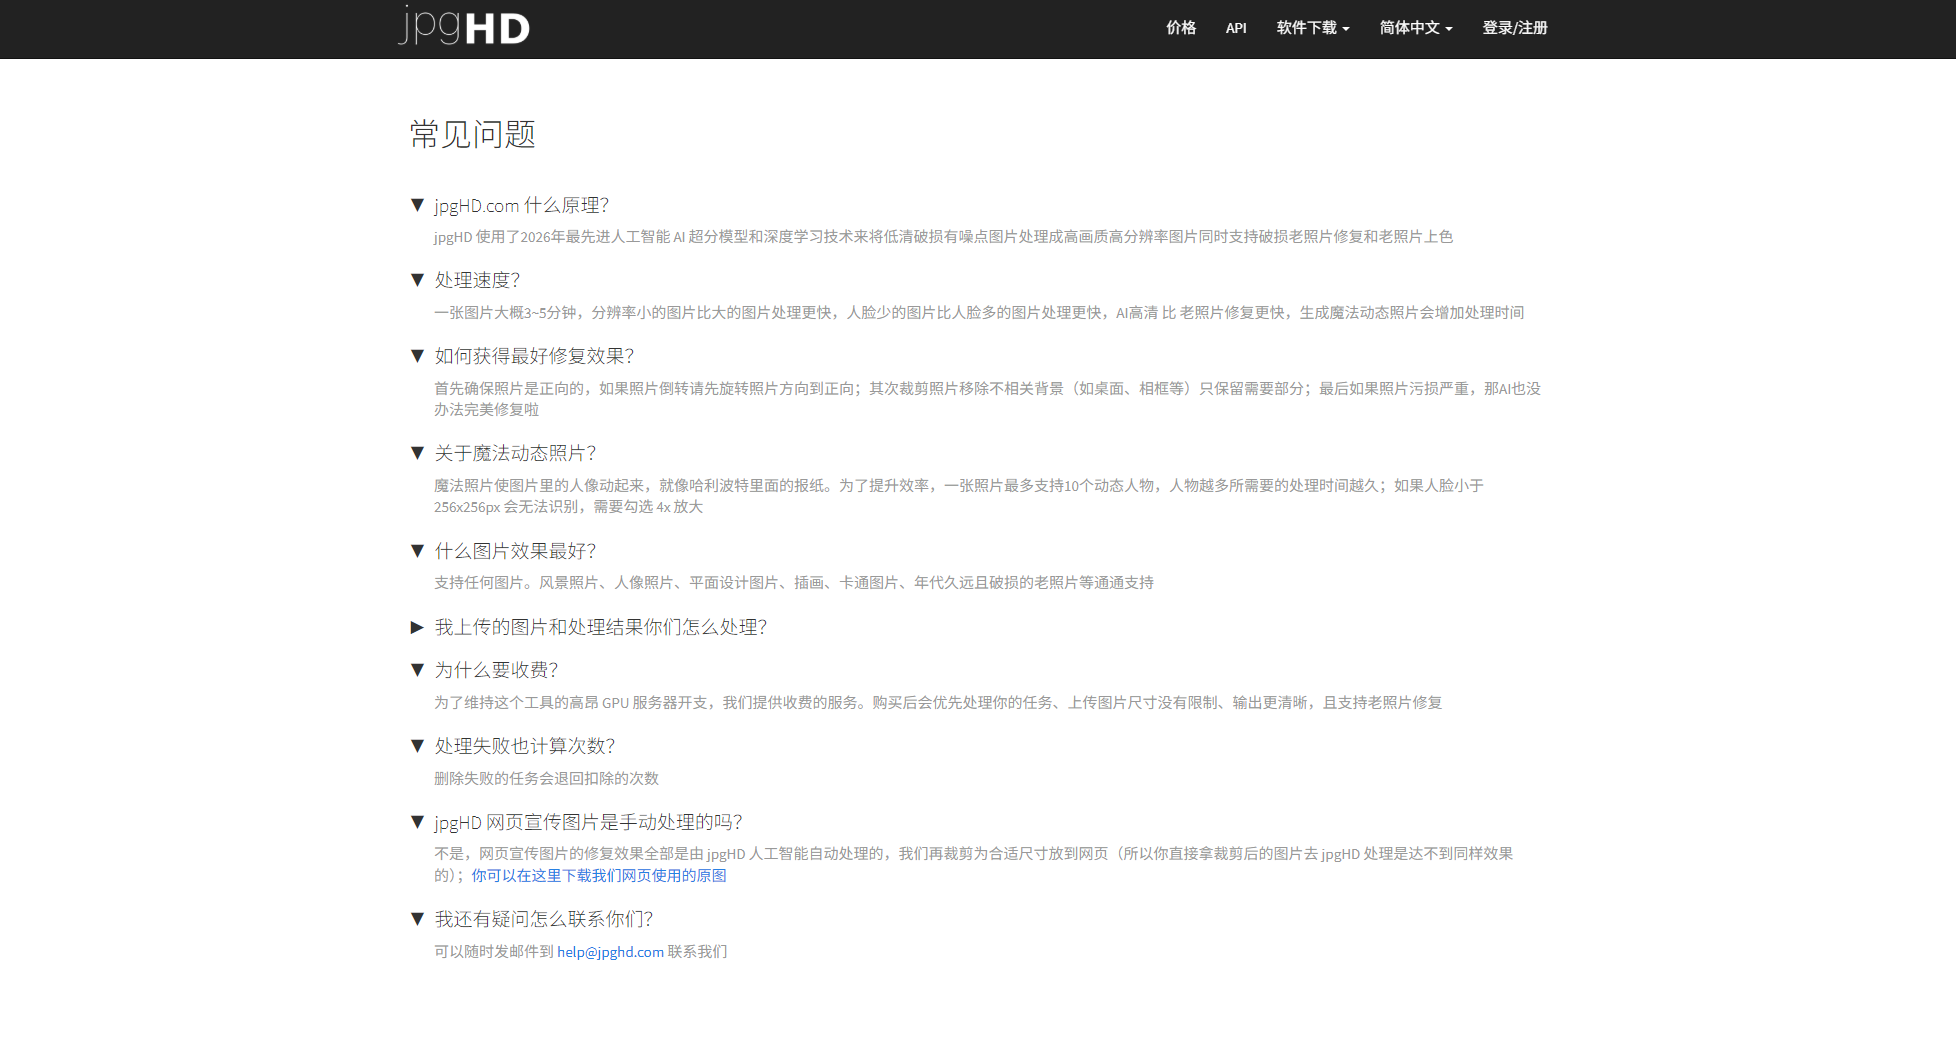1956x1045 pixels.
Task: Click the help@jpghd.com email link
Action: click(609, 952)
